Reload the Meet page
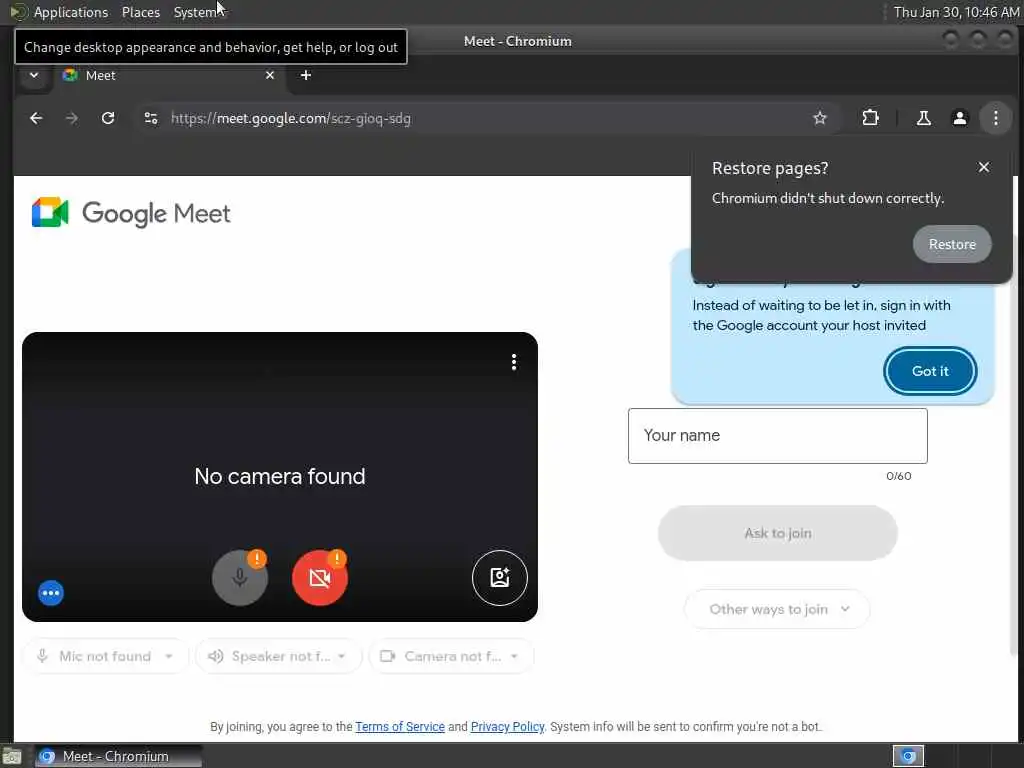Screen dimensions: 1024x768 point(108,118)
